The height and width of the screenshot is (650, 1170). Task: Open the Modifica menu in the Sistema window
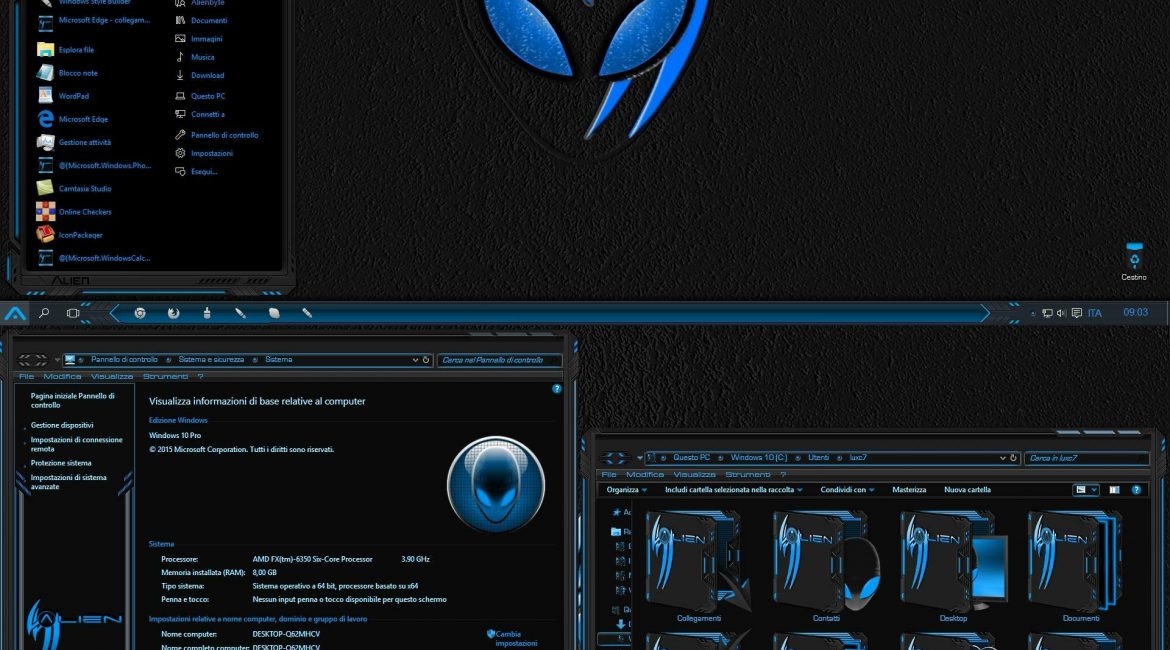(62, 377)
